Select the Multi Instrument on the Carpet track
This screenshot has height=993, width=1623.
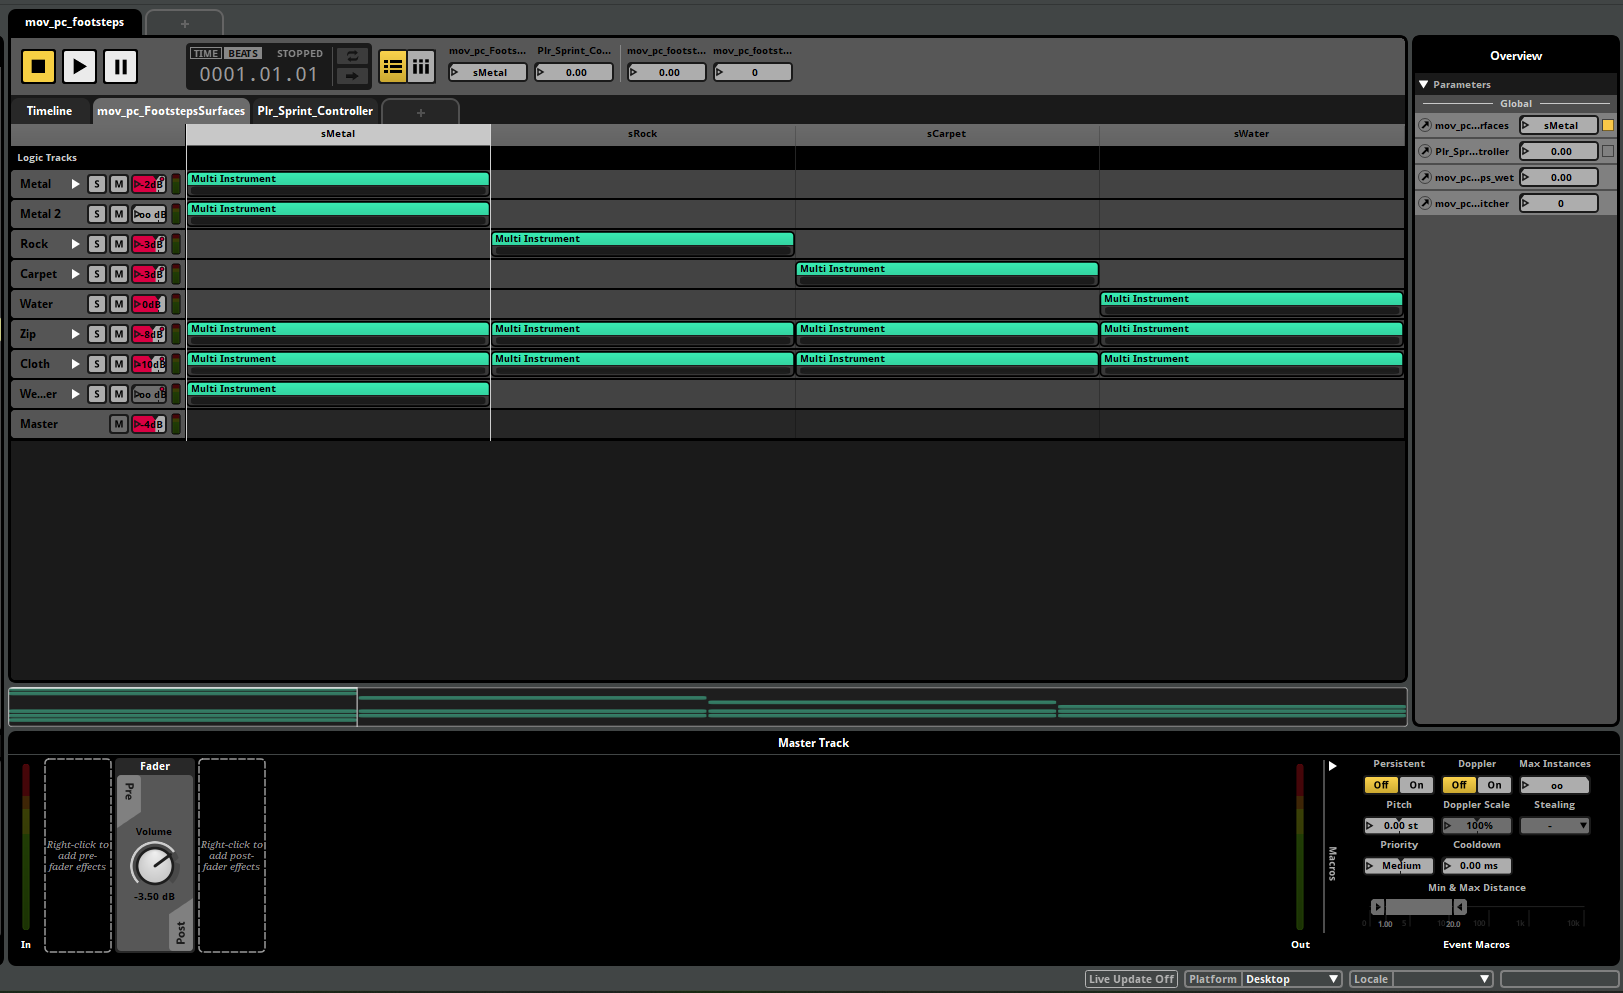[x=947, y=274]
